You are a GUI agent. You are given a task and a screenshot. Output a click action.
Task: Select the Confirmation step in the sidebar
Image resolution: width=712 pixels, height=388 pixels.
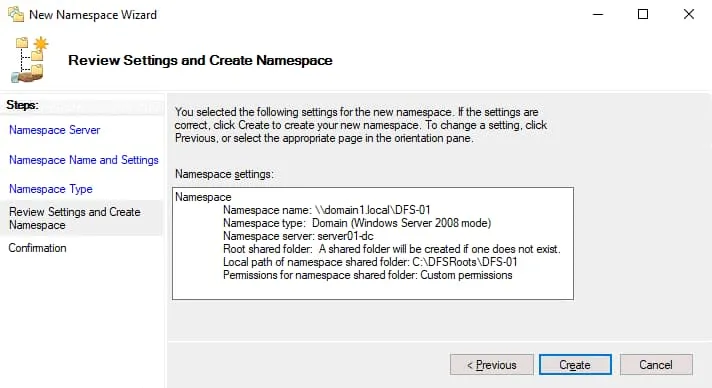tap(37, 248)
